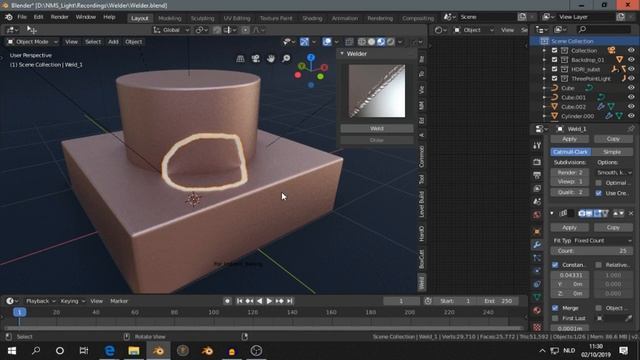Open Render properties tab icon

click(537, 162)
